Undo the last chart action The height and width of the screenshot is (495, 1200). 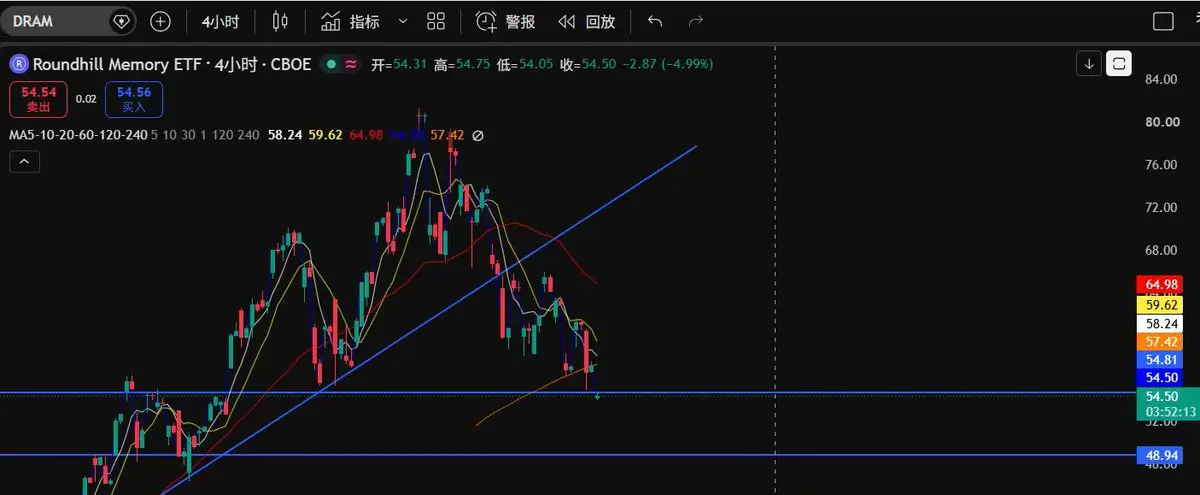pyautogui.click(x=655, y=21)
